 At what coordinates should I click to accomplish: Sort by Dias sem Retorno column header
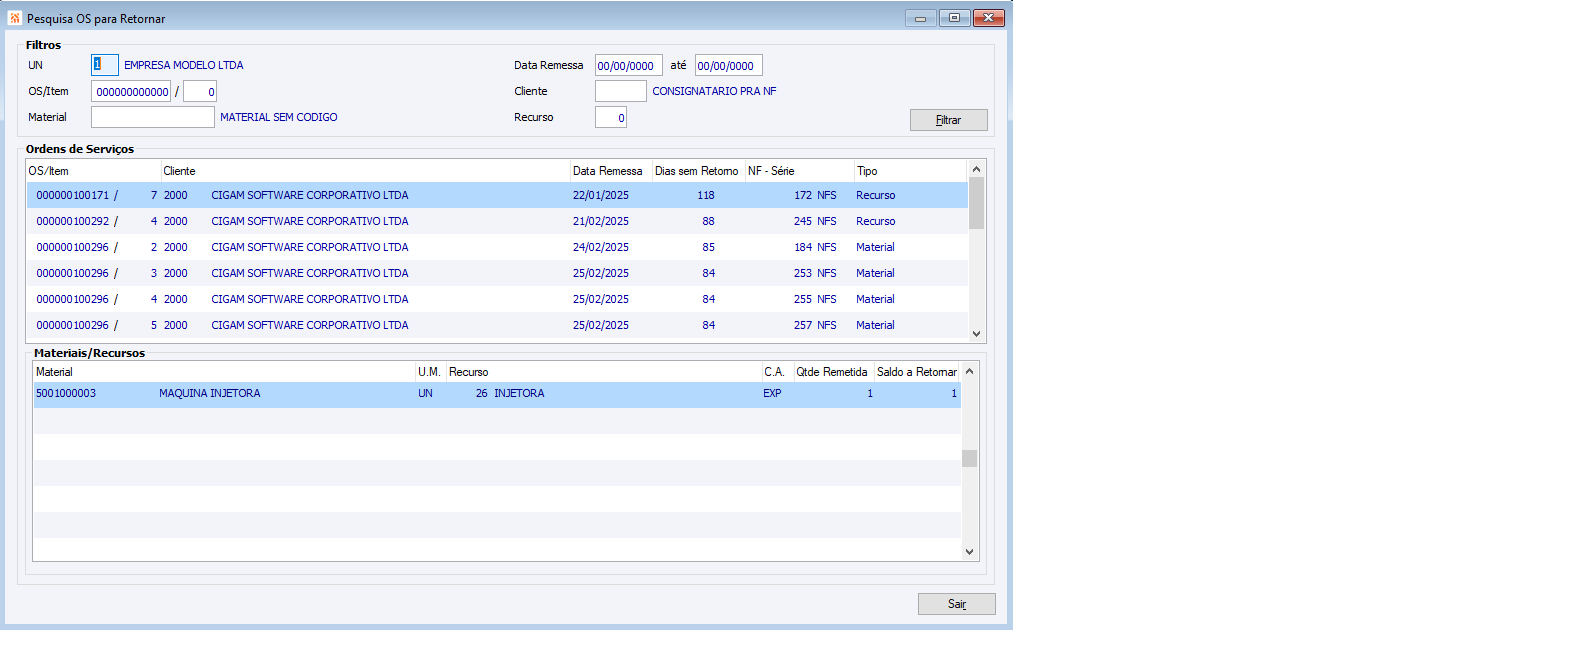pos(698,171)
